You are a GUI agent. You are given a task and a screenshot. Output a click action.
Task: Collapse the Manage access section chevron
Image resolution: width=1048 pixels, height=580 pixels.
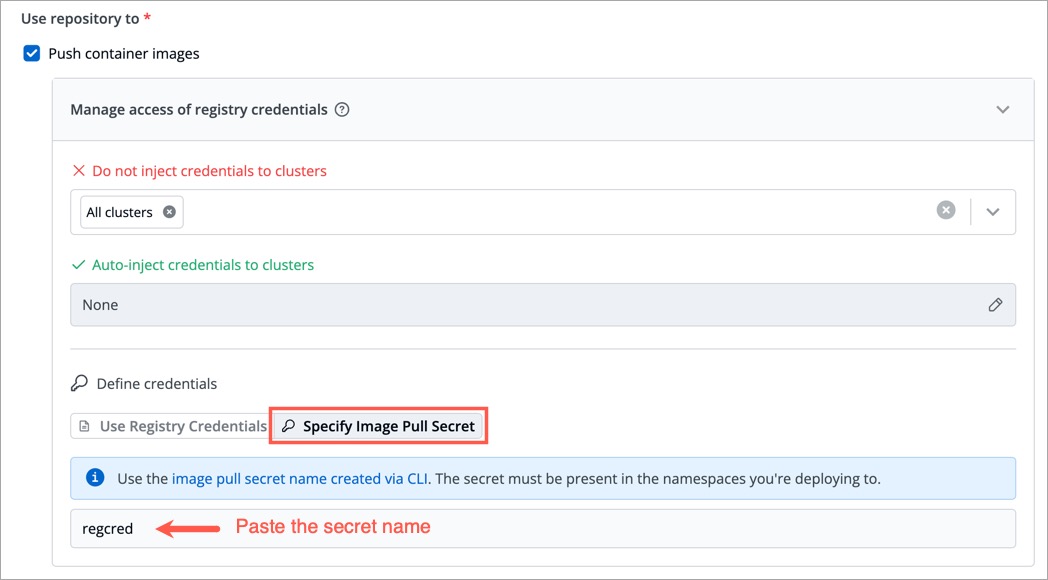pyautogui.click(x=1003, y=110)
